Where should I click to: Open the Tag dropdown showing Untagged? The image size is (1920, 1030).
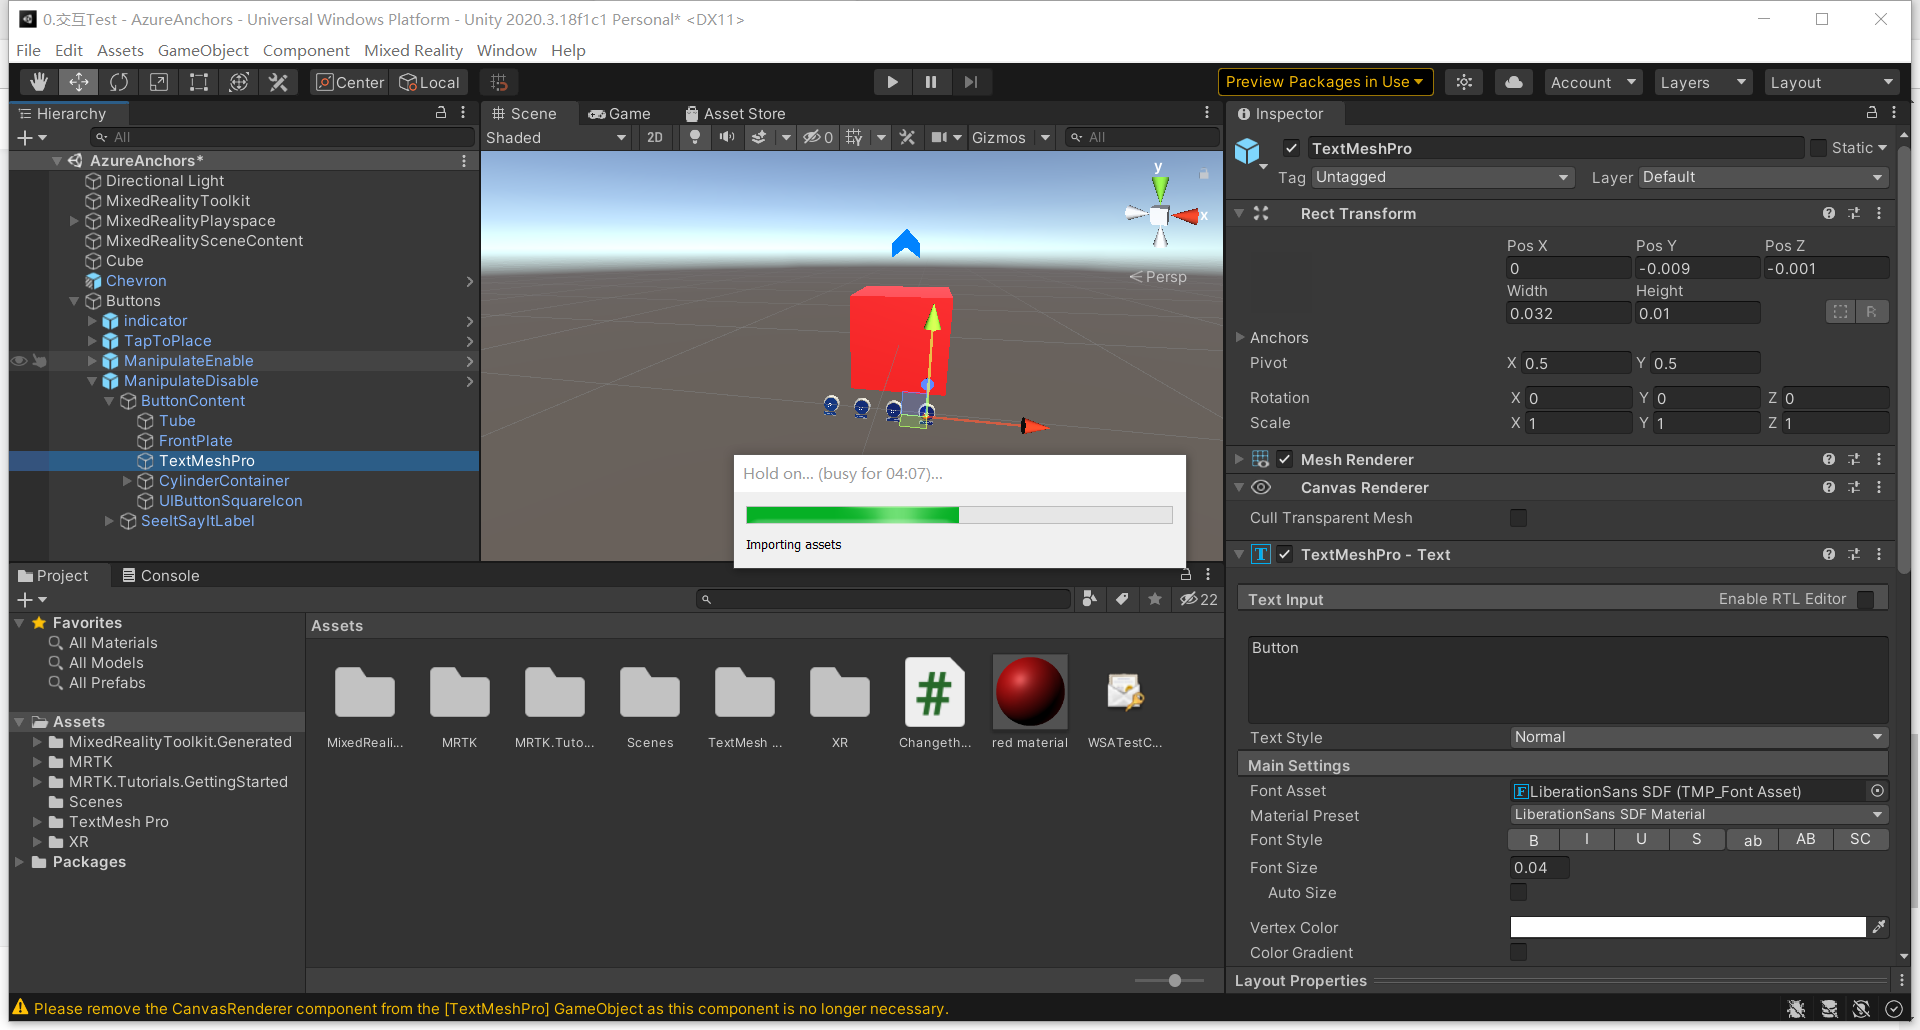pyautogui.click(x=1442, y=177)
